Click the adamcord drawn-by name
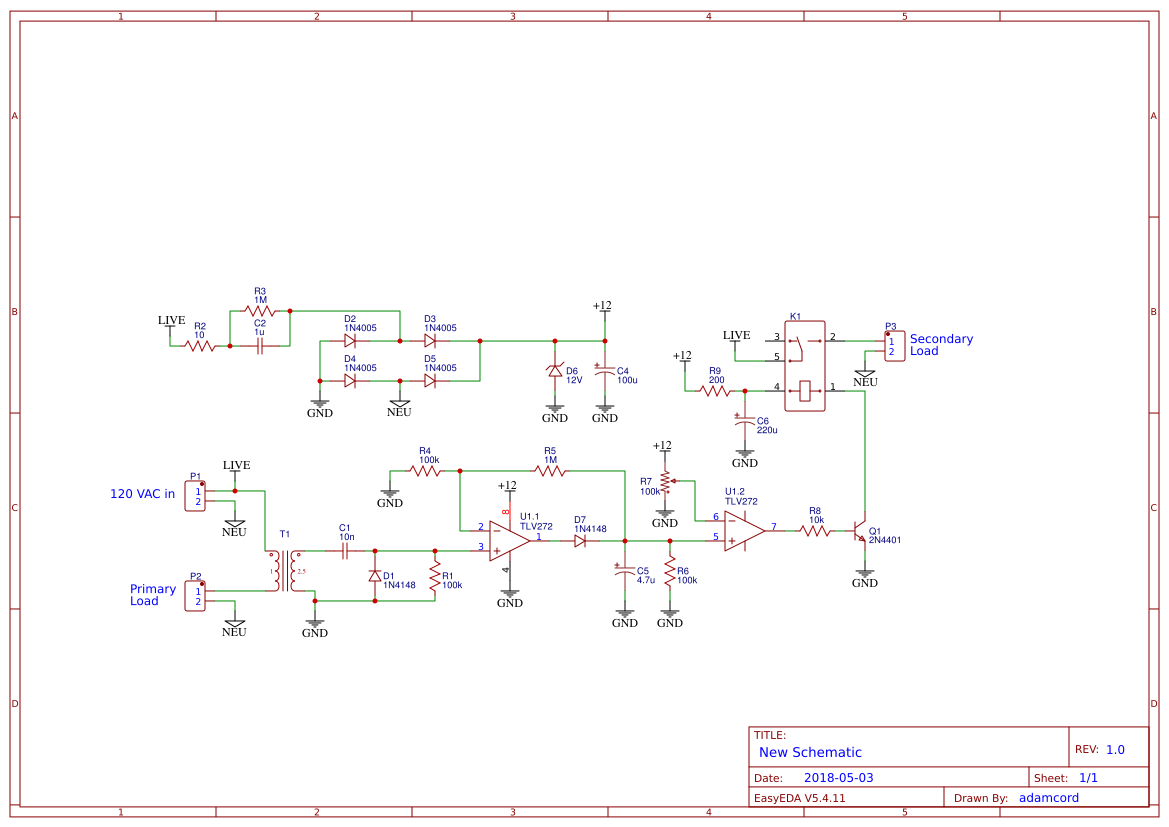The height and width of the screenshot is (827, 1169). 1048,797
